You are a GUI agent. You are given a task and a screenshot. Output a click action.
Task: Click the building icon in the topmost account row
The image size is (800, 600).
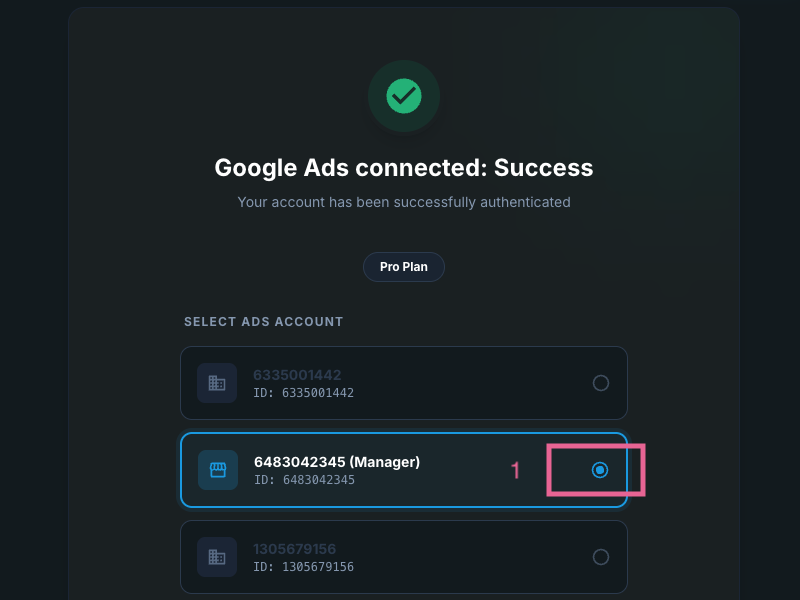(217, 383)
